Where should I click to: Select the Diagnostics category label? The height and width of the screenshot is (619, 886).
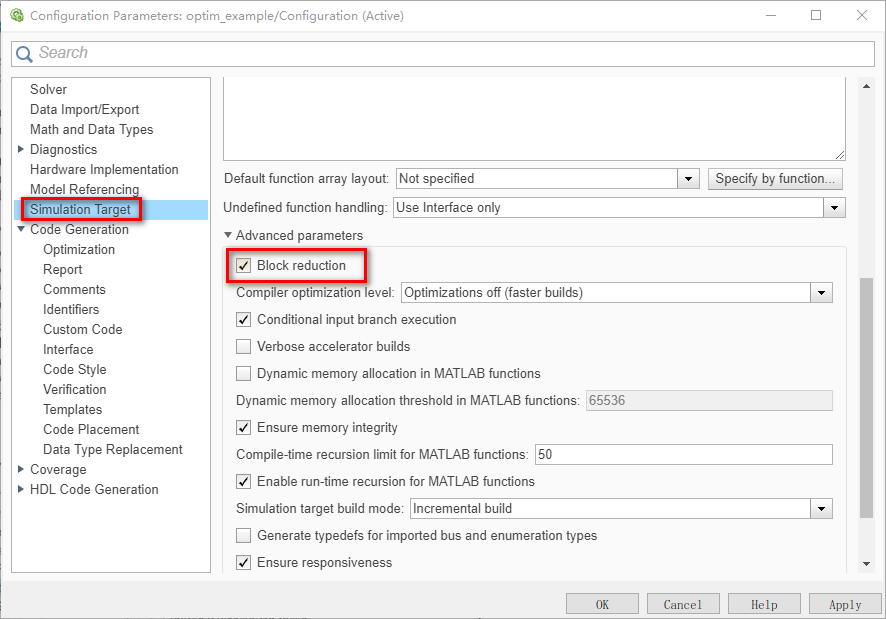[63, 149]
